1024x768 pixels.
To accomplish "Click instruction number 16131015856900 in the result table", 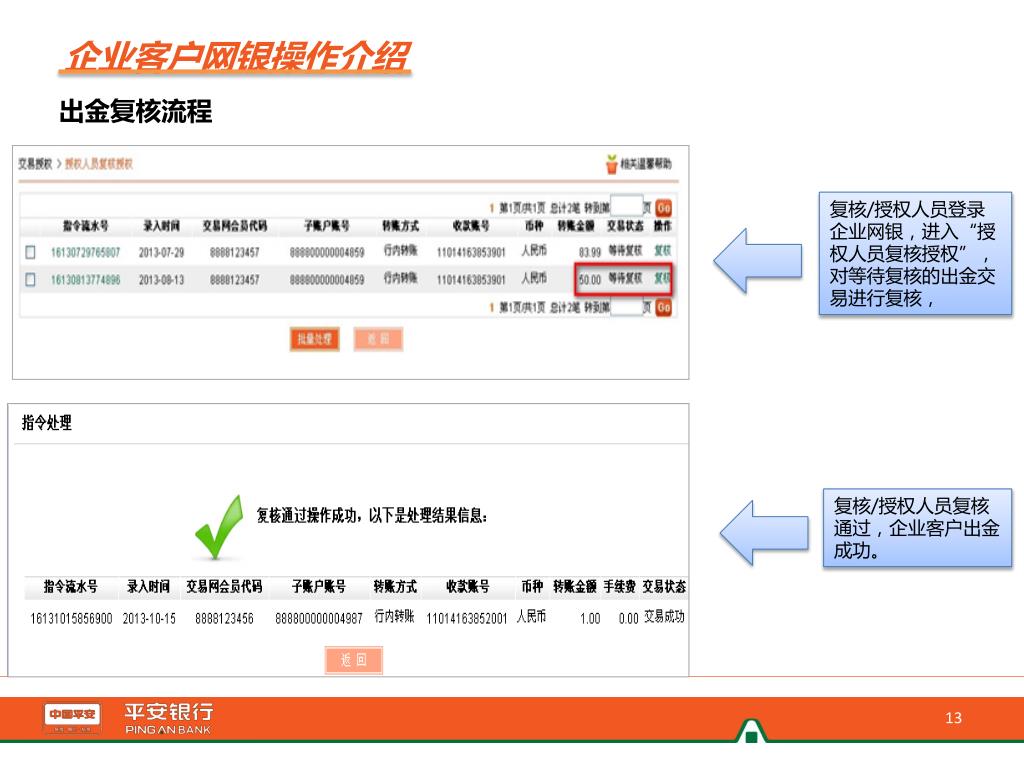I will tap(71, 618).
